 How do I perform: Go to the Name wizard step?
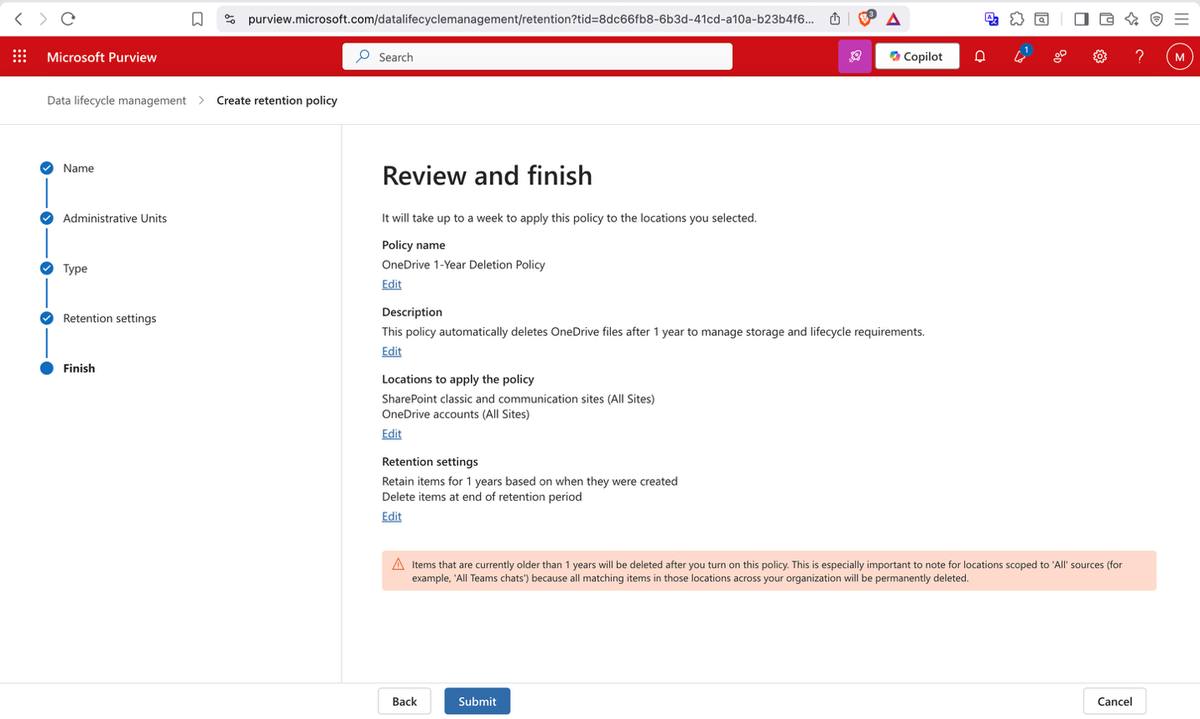click(x=78, y=168)
